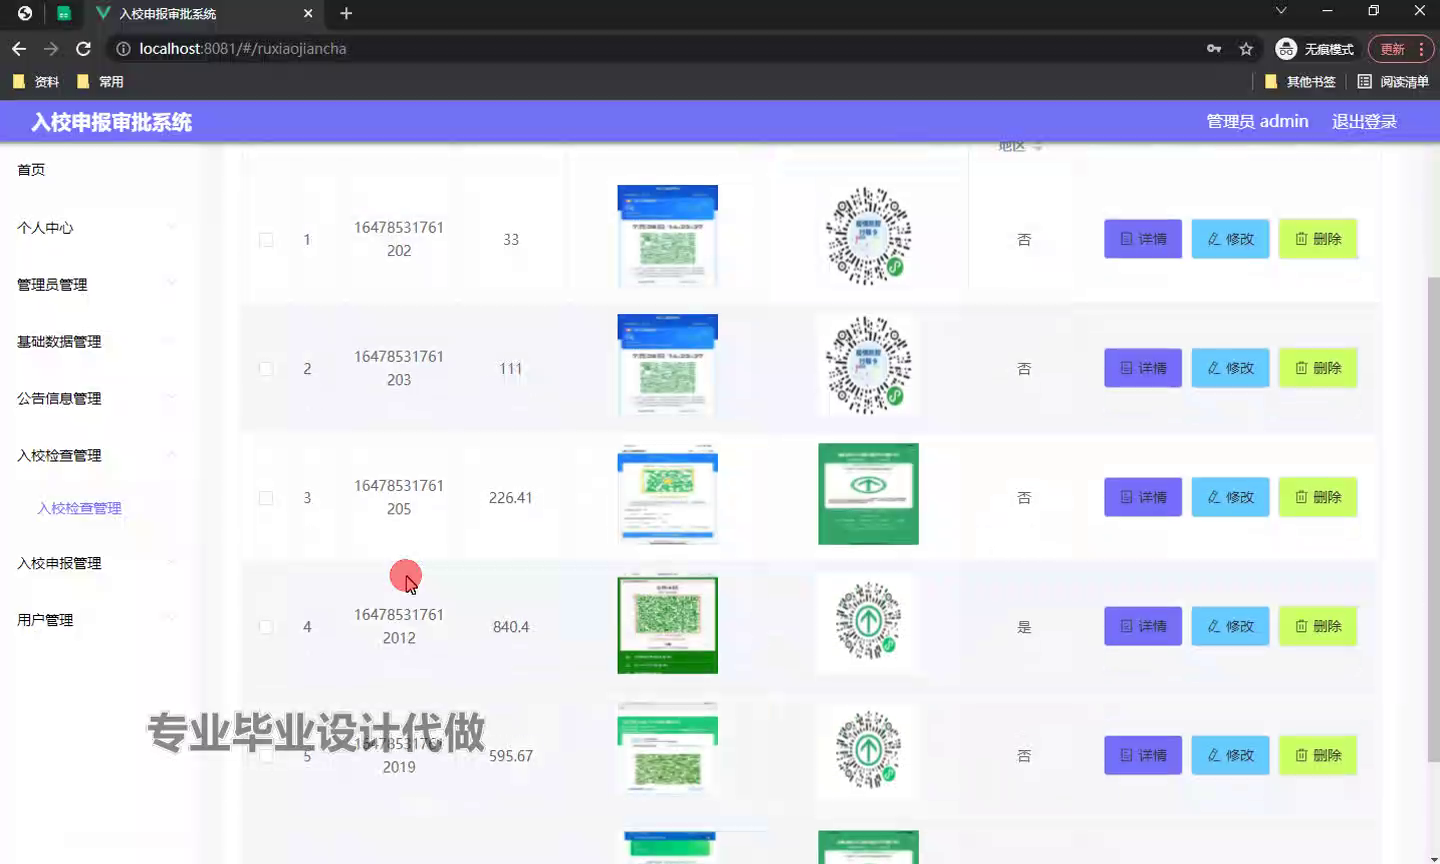The image size is (1440, 864).
Task: Select the checkbox for row 3
Action: tap(266, 498)
